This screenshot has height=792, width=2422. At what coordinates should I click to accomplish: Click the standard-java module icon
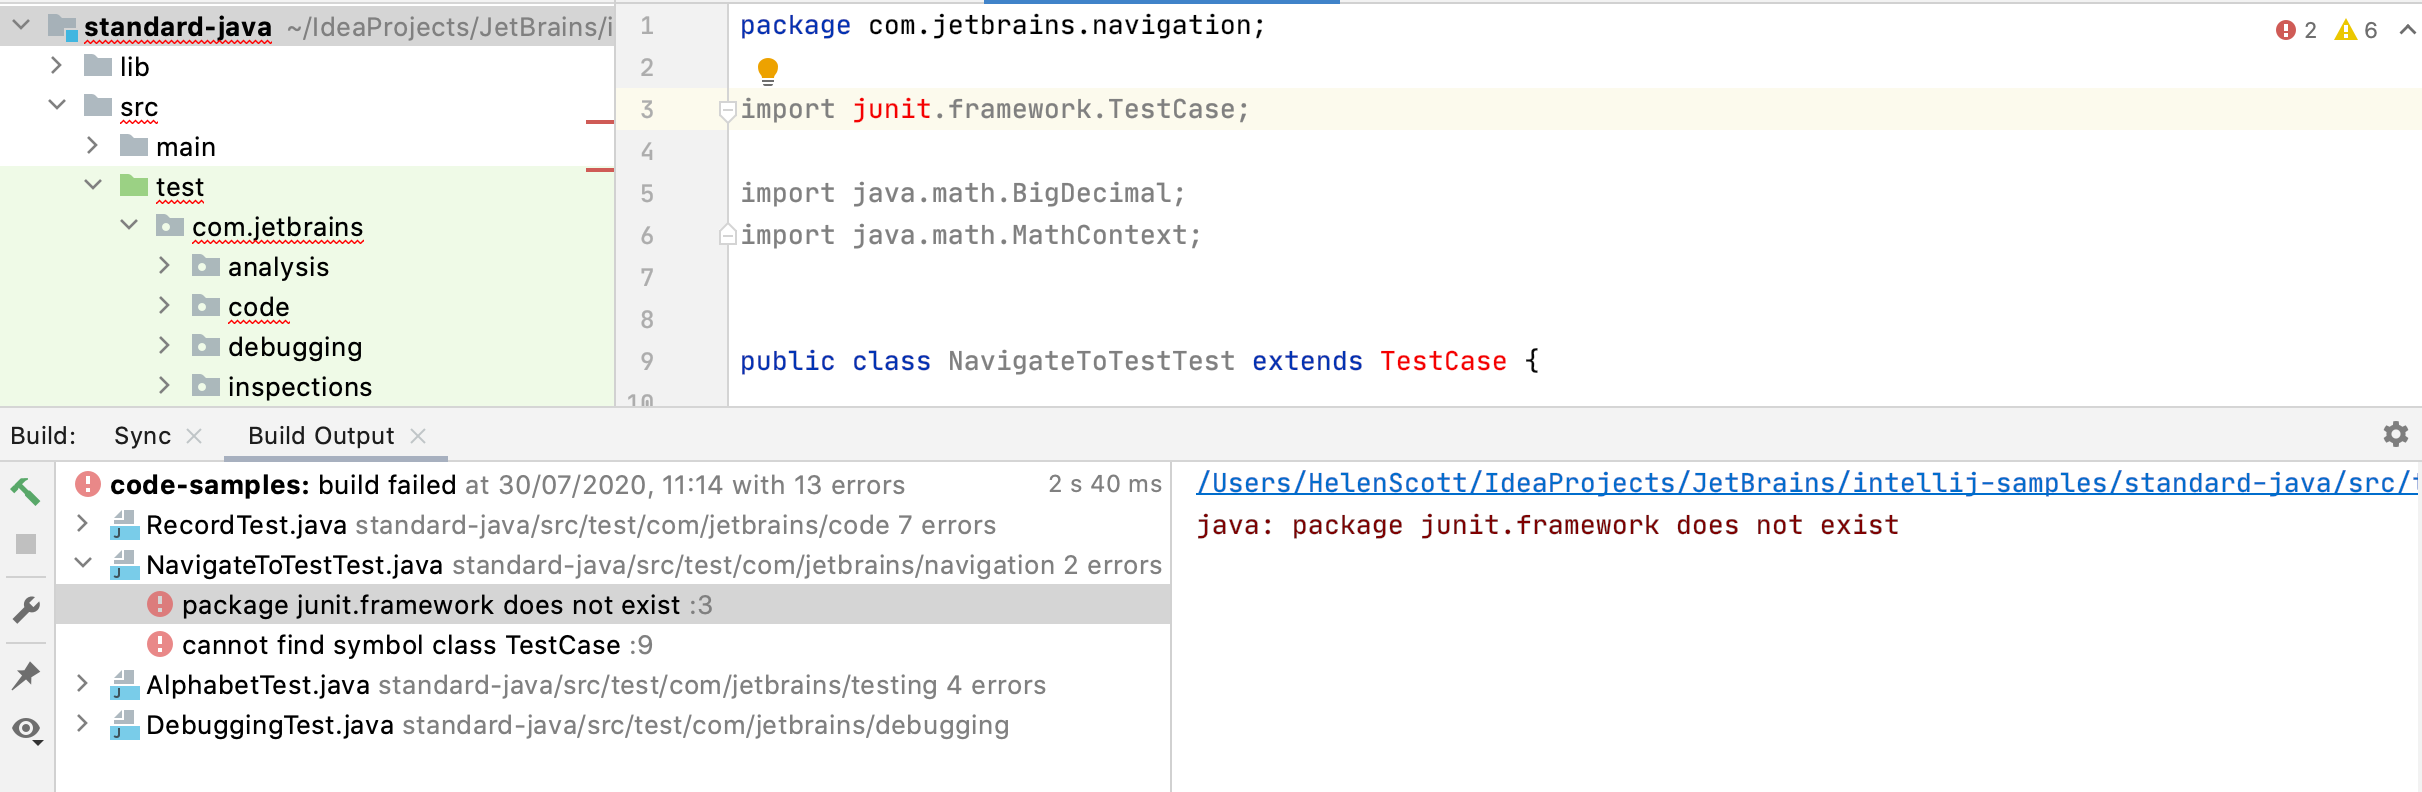[x=63, y=27]
